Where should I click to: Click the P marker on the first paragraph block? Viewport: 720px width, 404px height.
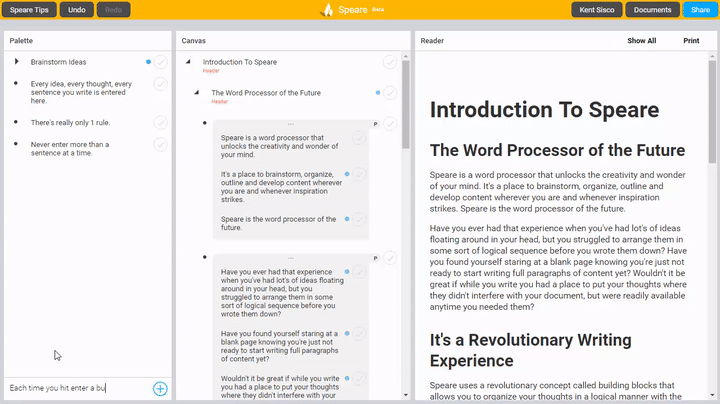pos(375,123)
